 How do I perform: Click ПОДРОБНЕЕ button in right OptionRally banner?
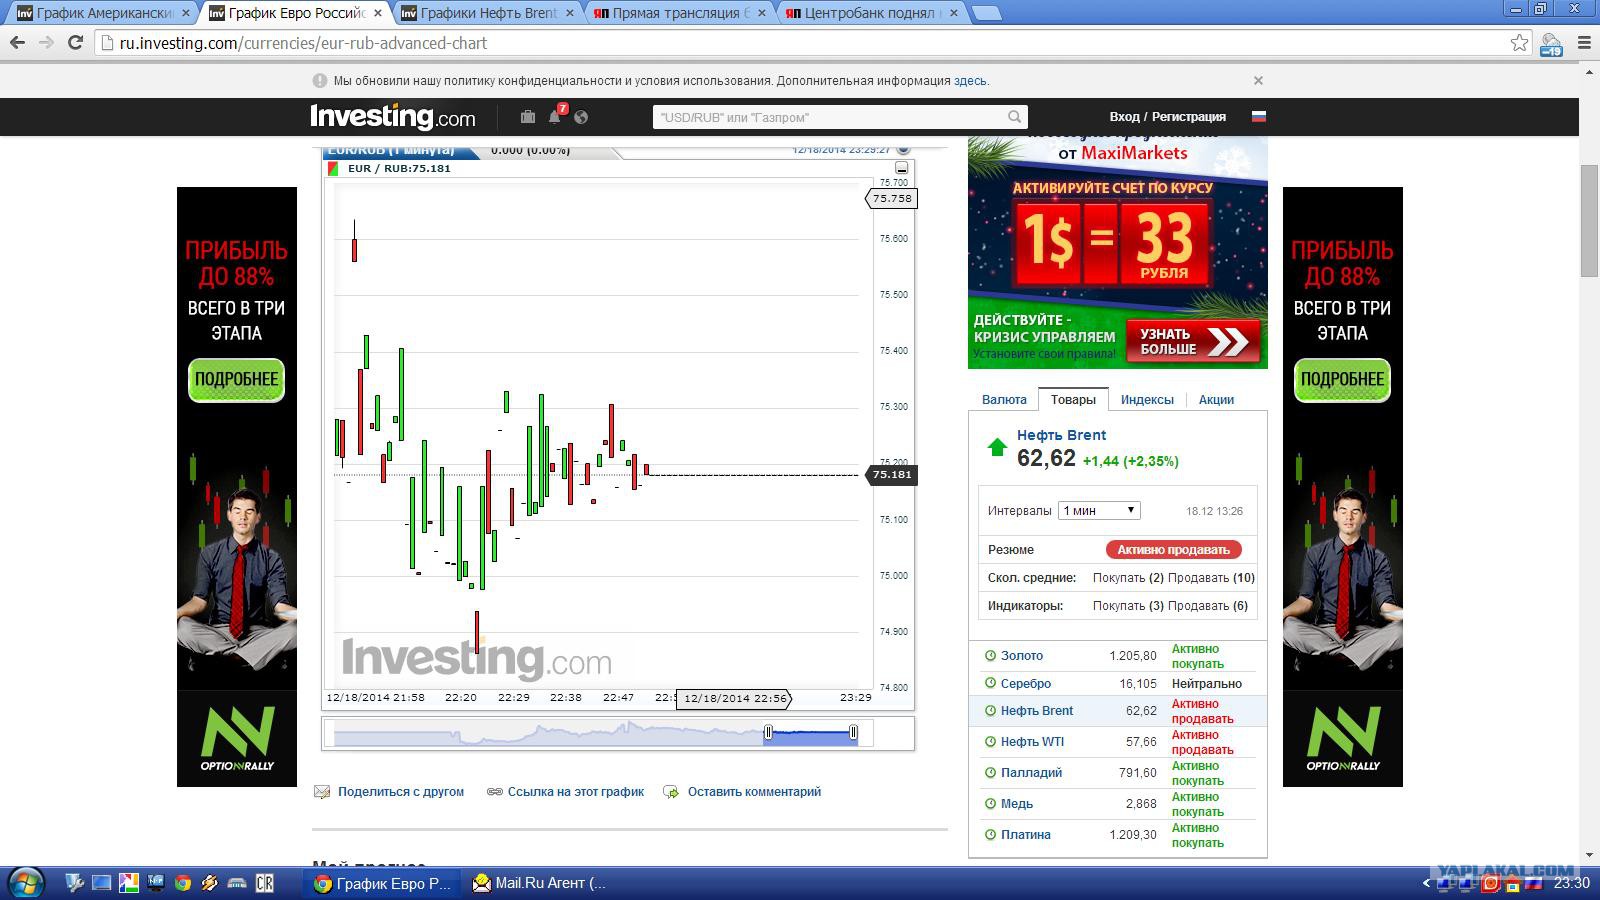pos(1342,380)
